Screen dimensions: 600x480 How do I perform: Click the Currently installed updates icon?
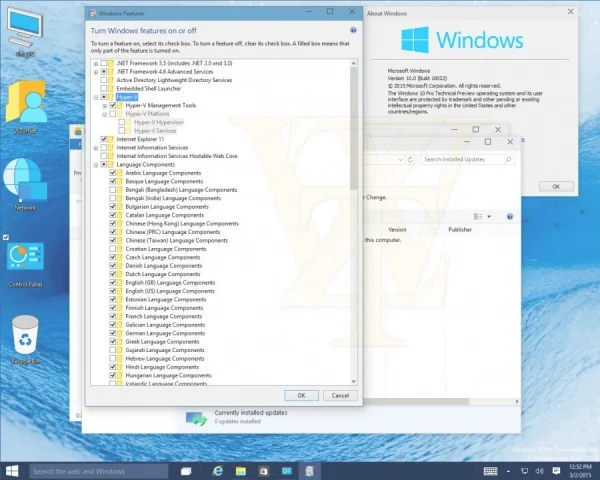click(x=196, y=418)
